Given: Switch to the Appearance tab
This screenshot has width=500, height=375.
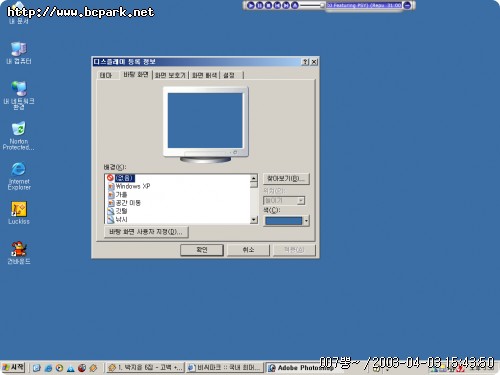Looking at the screenshot, I should pos(204,75).
